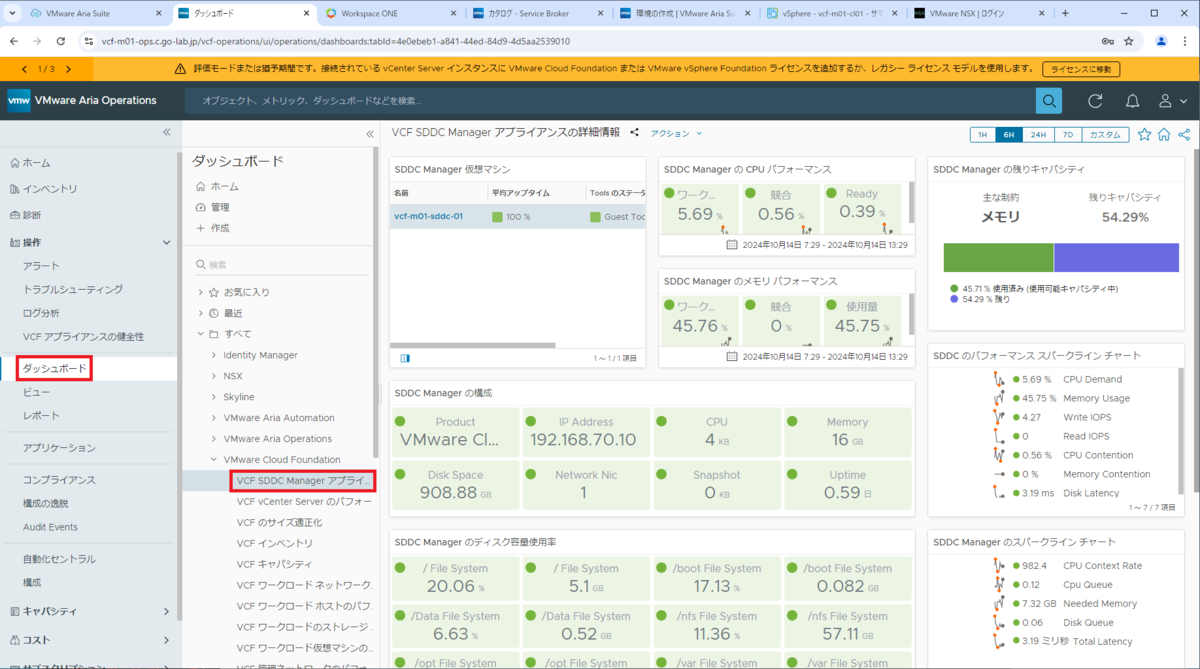Click the vcf-m01-sddc-01 VM link
The width and height of the screenshot is (1200, 669).
click(428, 216)
